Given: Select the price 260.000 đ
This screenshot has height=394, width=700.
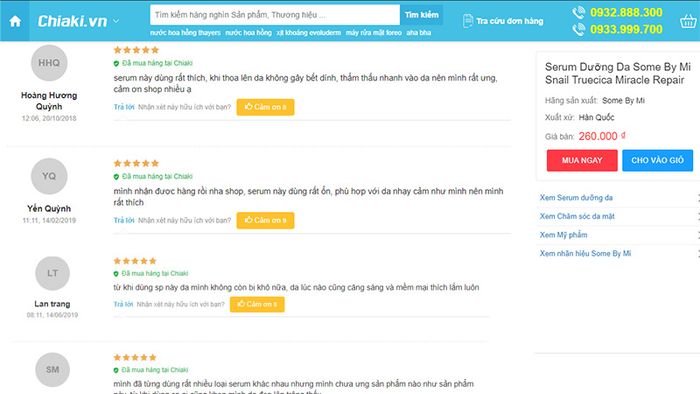Looking at the screenshot, I should click(602, 136).
